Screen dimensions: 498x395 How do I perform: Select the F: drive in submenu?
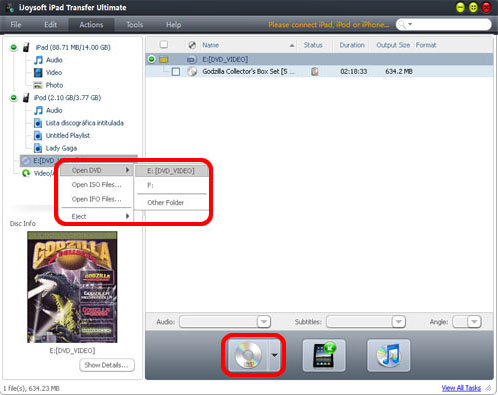tap(171, 185)
